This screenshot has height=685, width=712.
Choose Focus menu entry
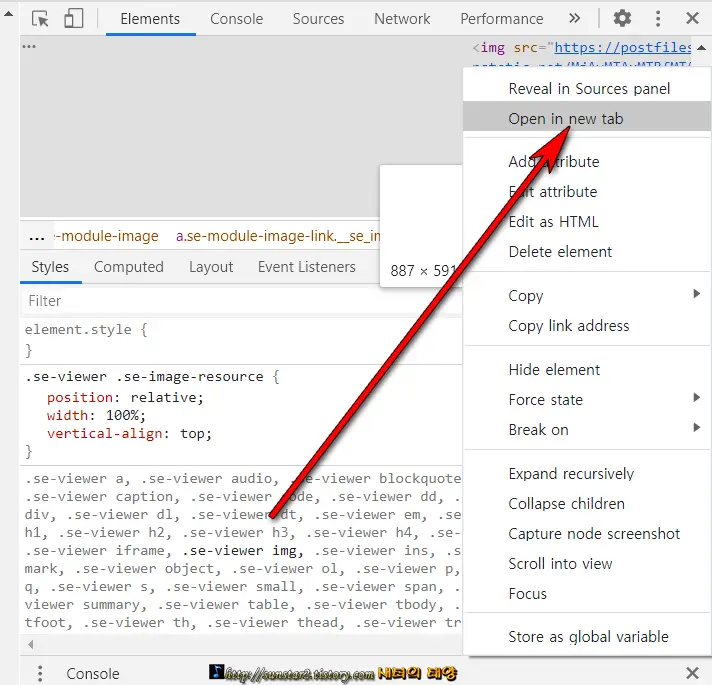587,593
